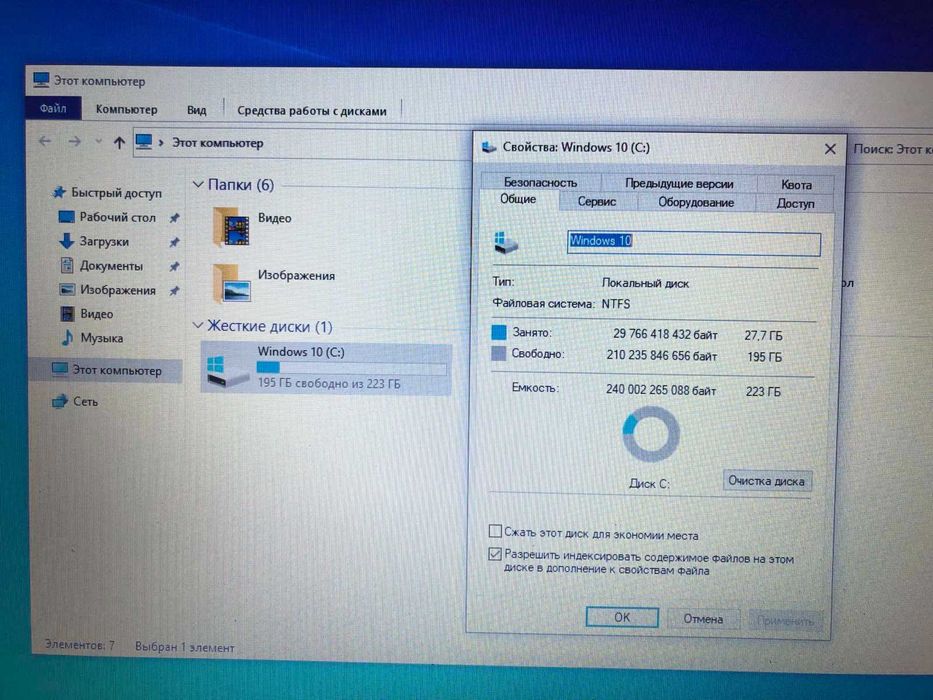933x700 pixels.
Task: Select the Видео folder icon
Action: click(x=231, y=227)
